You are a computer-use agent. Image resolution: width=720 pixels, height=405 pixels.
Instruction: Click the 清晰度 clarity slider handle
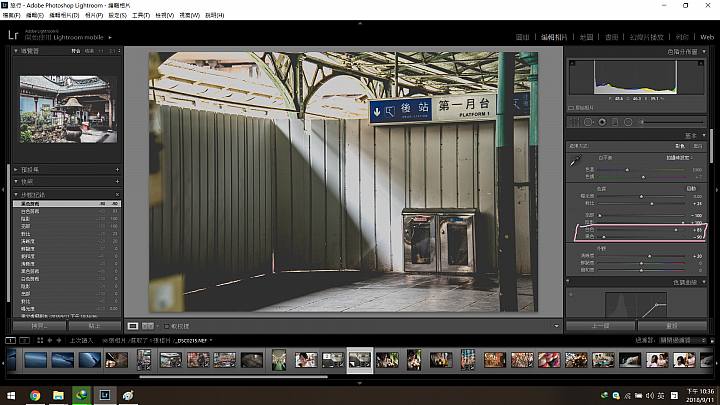[649, 256]
